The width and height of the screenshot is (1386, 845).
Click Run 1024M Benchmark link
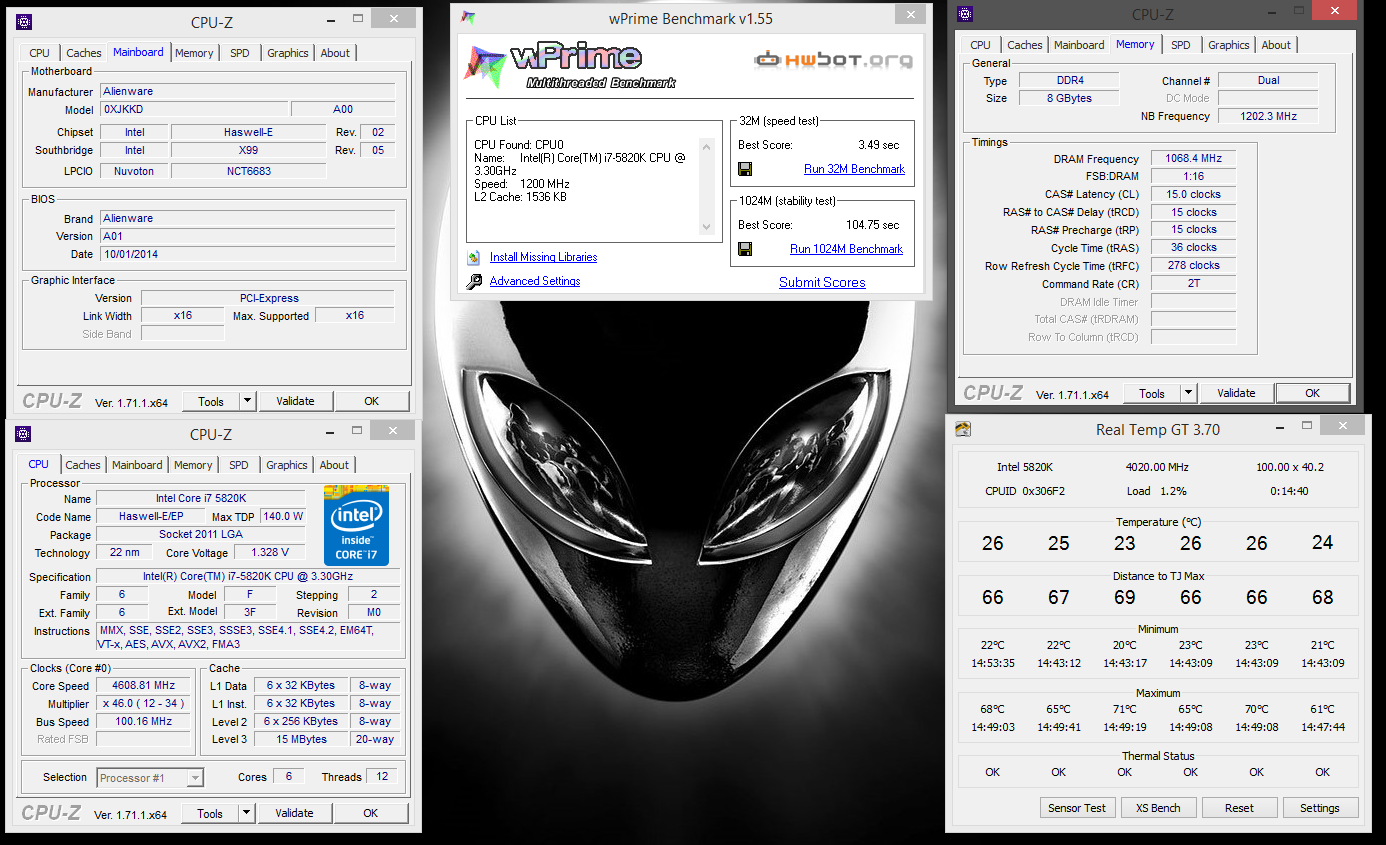(x=846, y=249)
